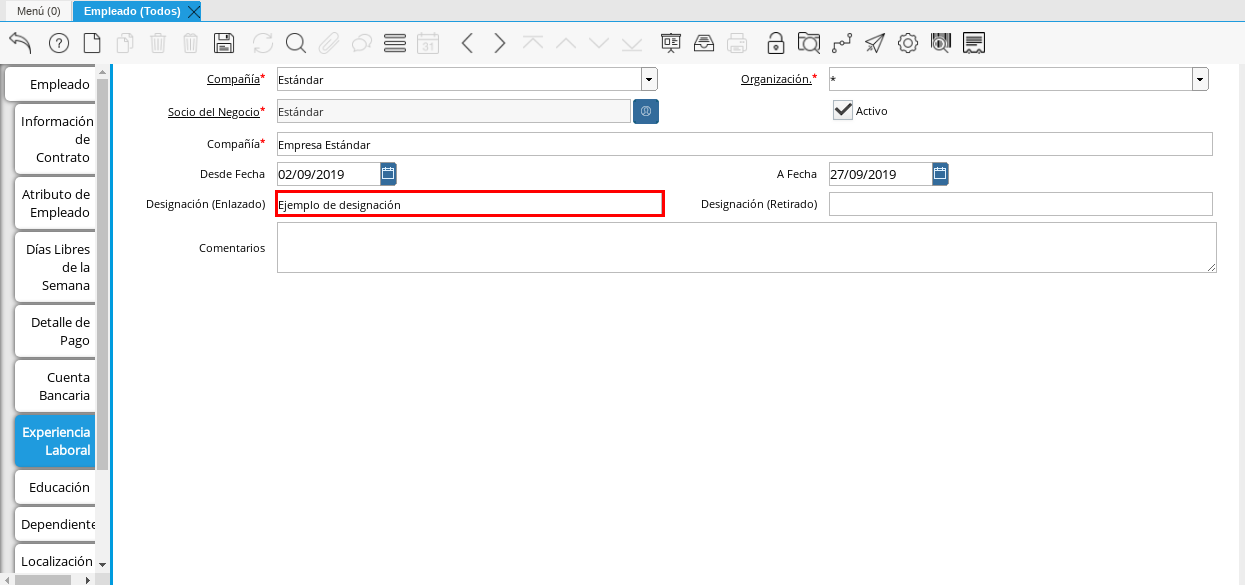Create a new record with the blank page icon
Viewport: 1245px width, 585px height.
[92, 43]
